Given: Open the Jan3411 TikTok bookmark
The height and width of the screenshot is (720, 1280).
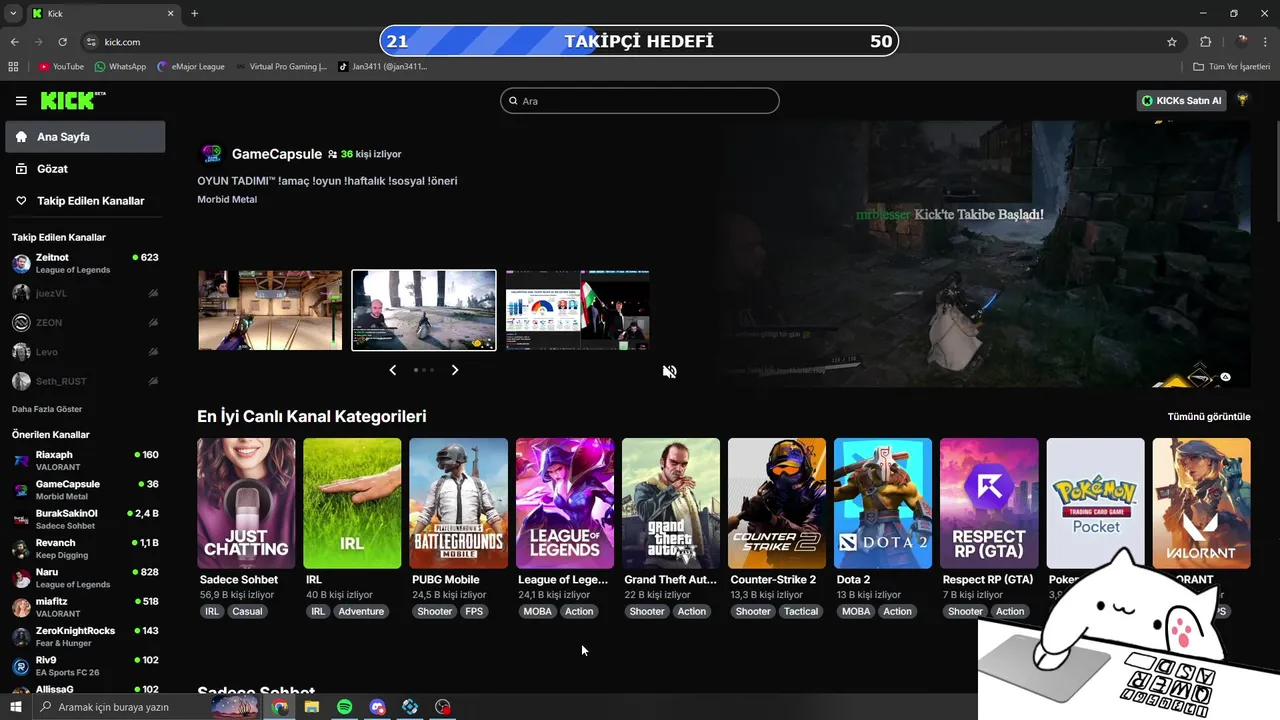Looking at the screenshot, I should coord(383,67).
